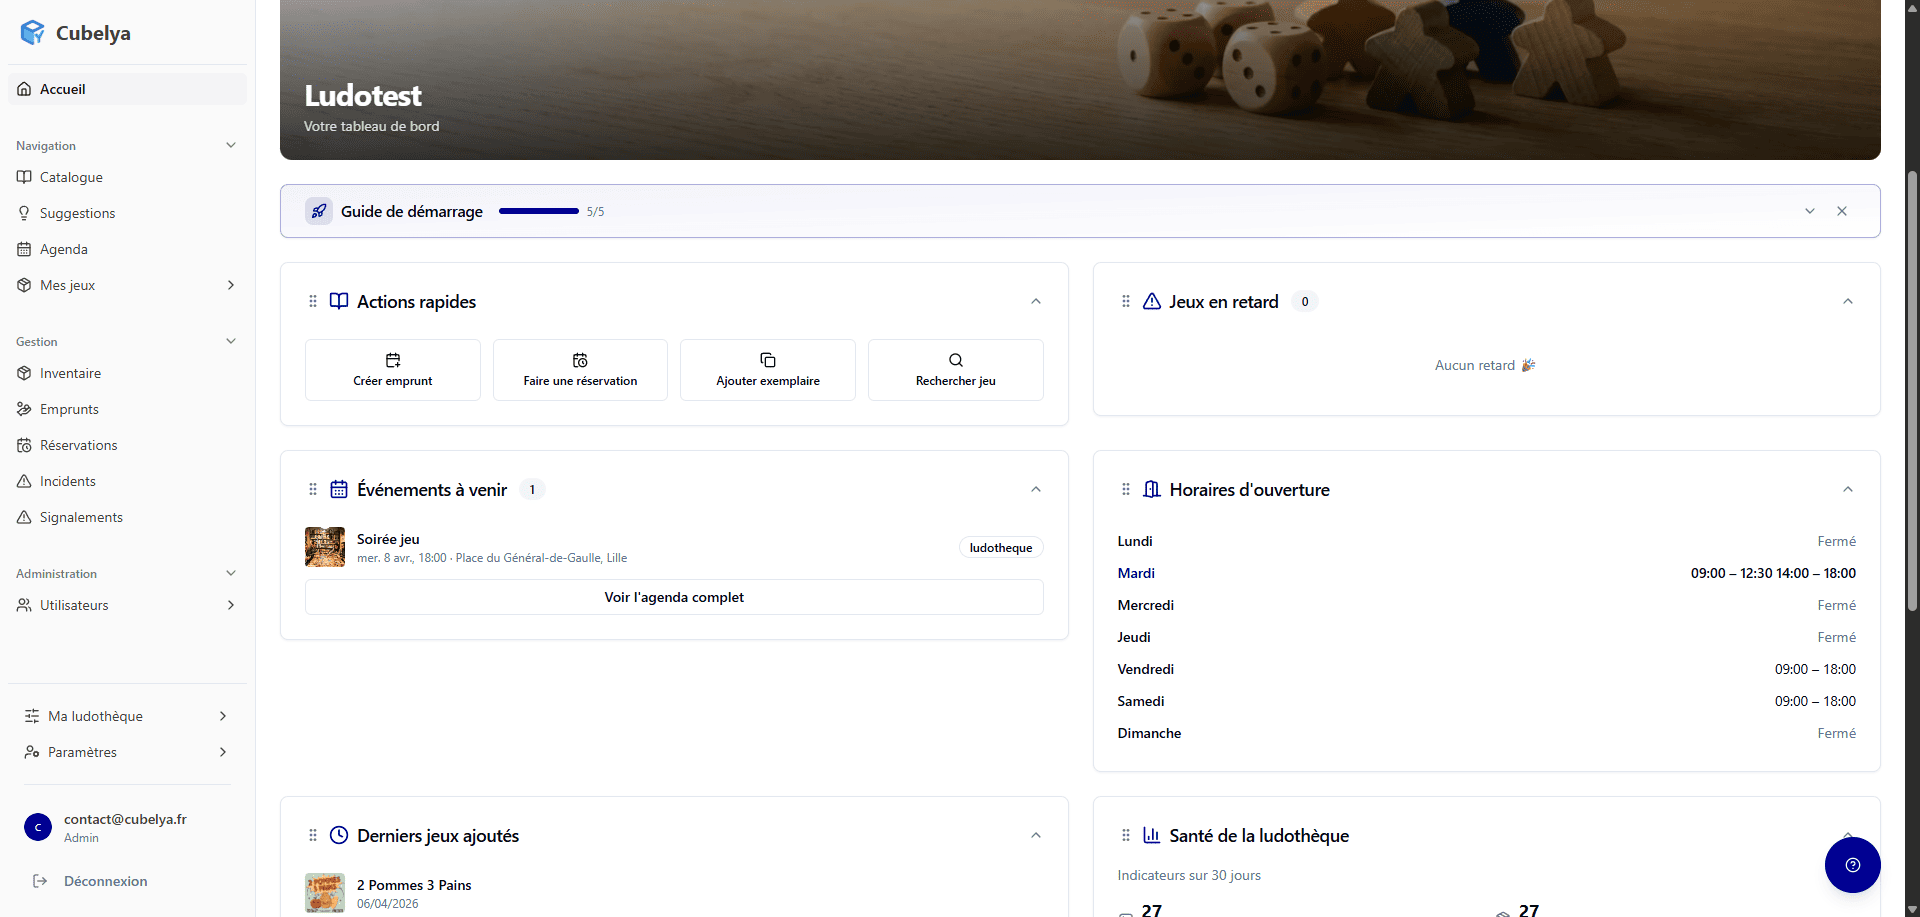Collapse the Événements à venir card

1036,489
